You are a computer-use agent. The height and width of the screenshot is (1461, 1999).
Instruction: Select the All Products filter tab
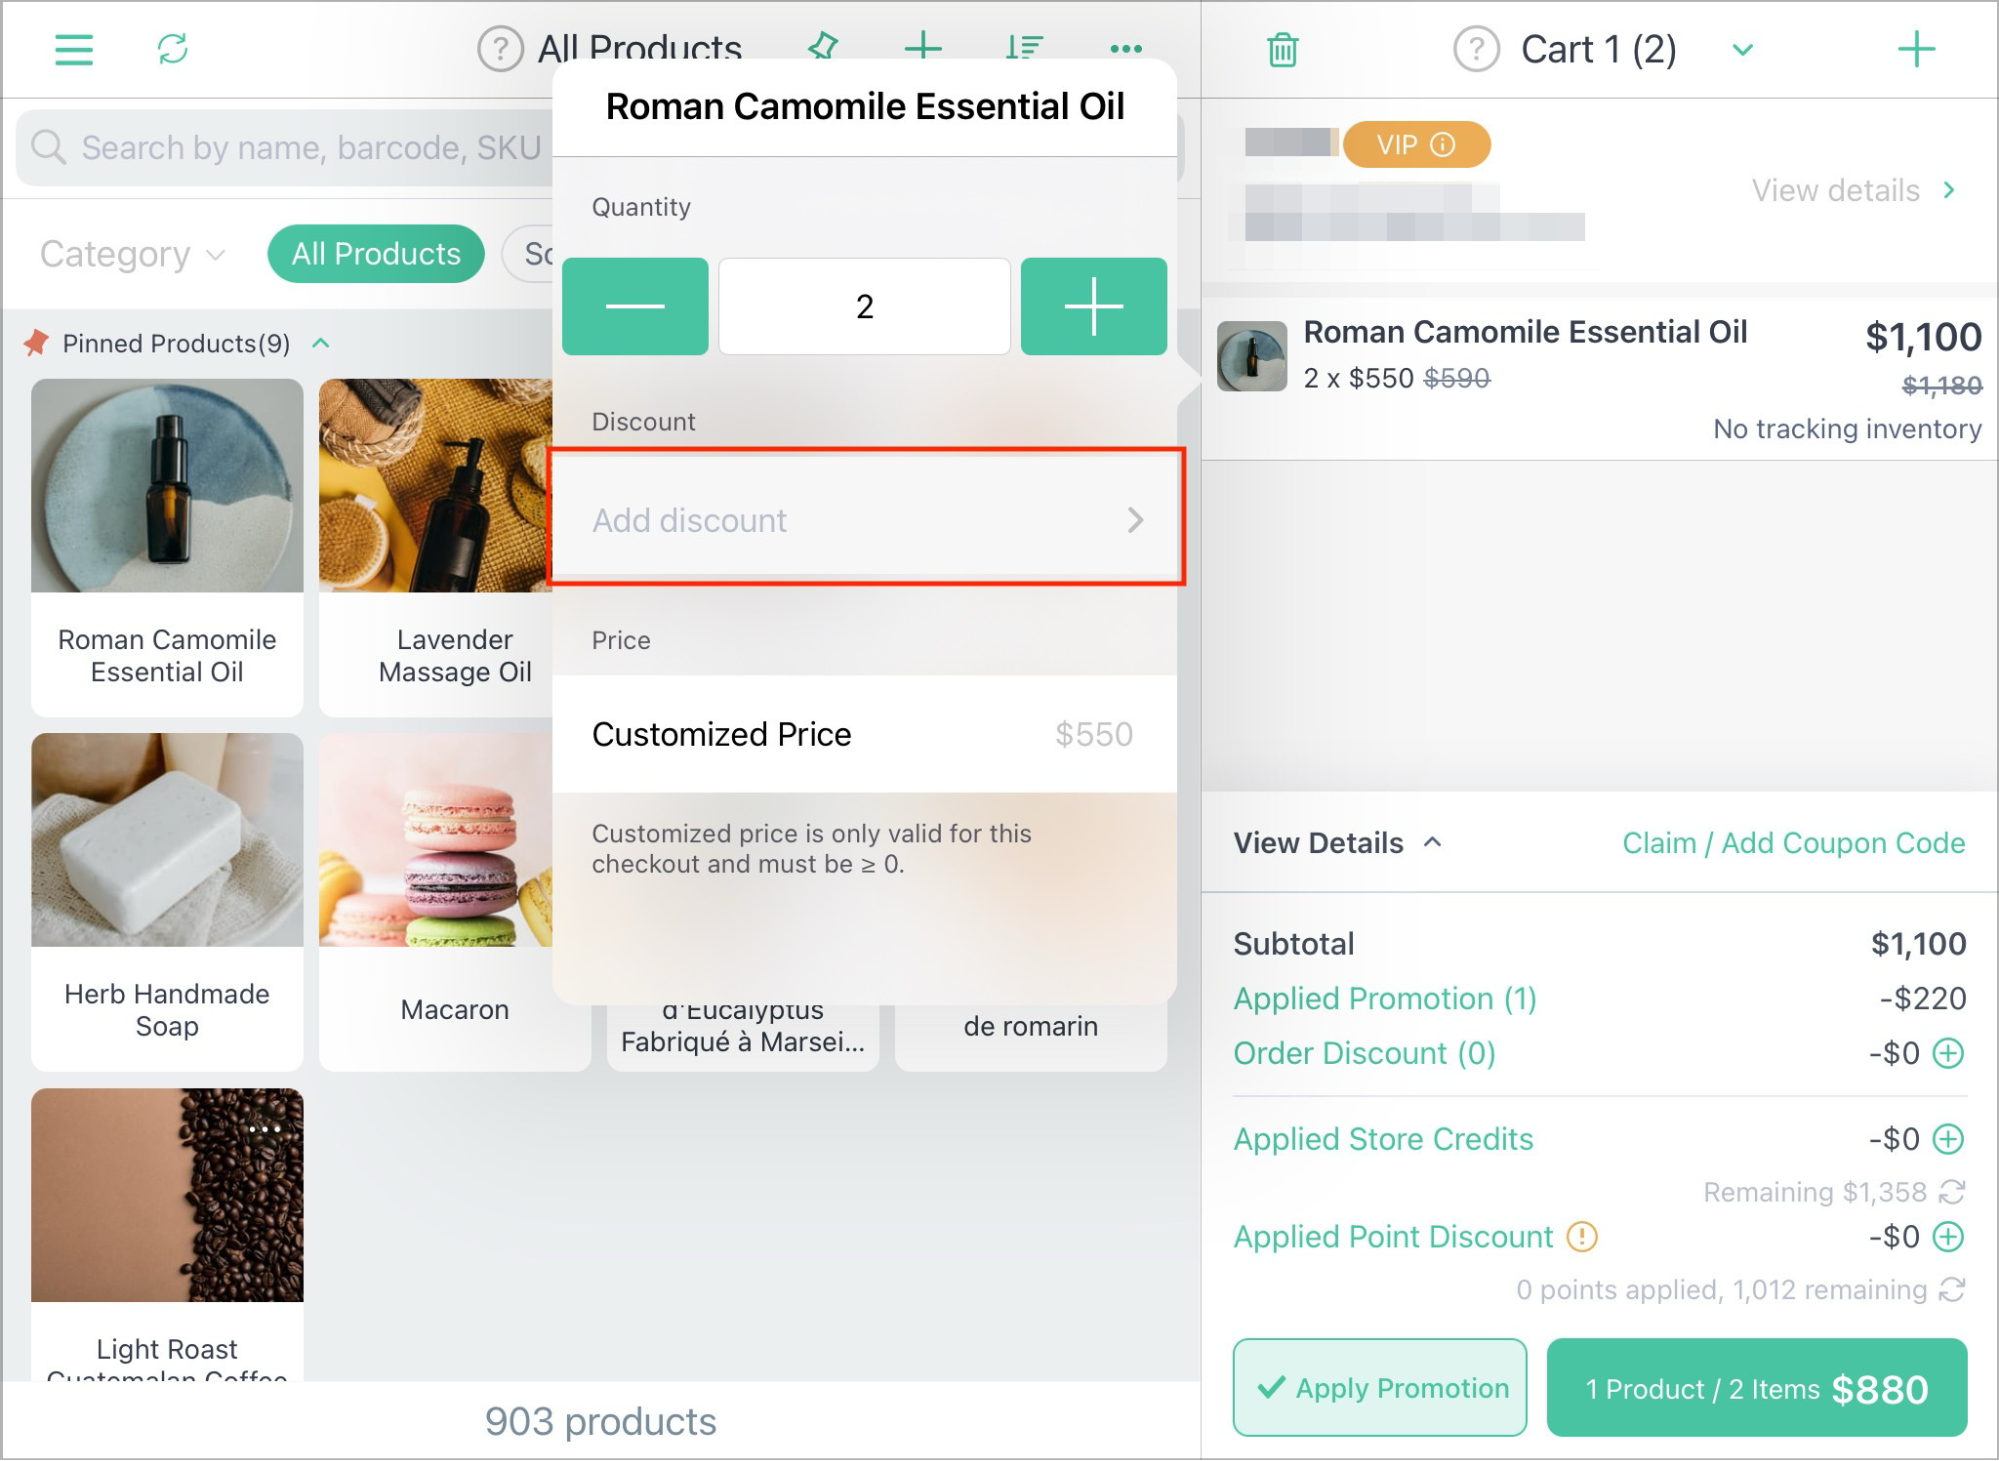point(376,254)
